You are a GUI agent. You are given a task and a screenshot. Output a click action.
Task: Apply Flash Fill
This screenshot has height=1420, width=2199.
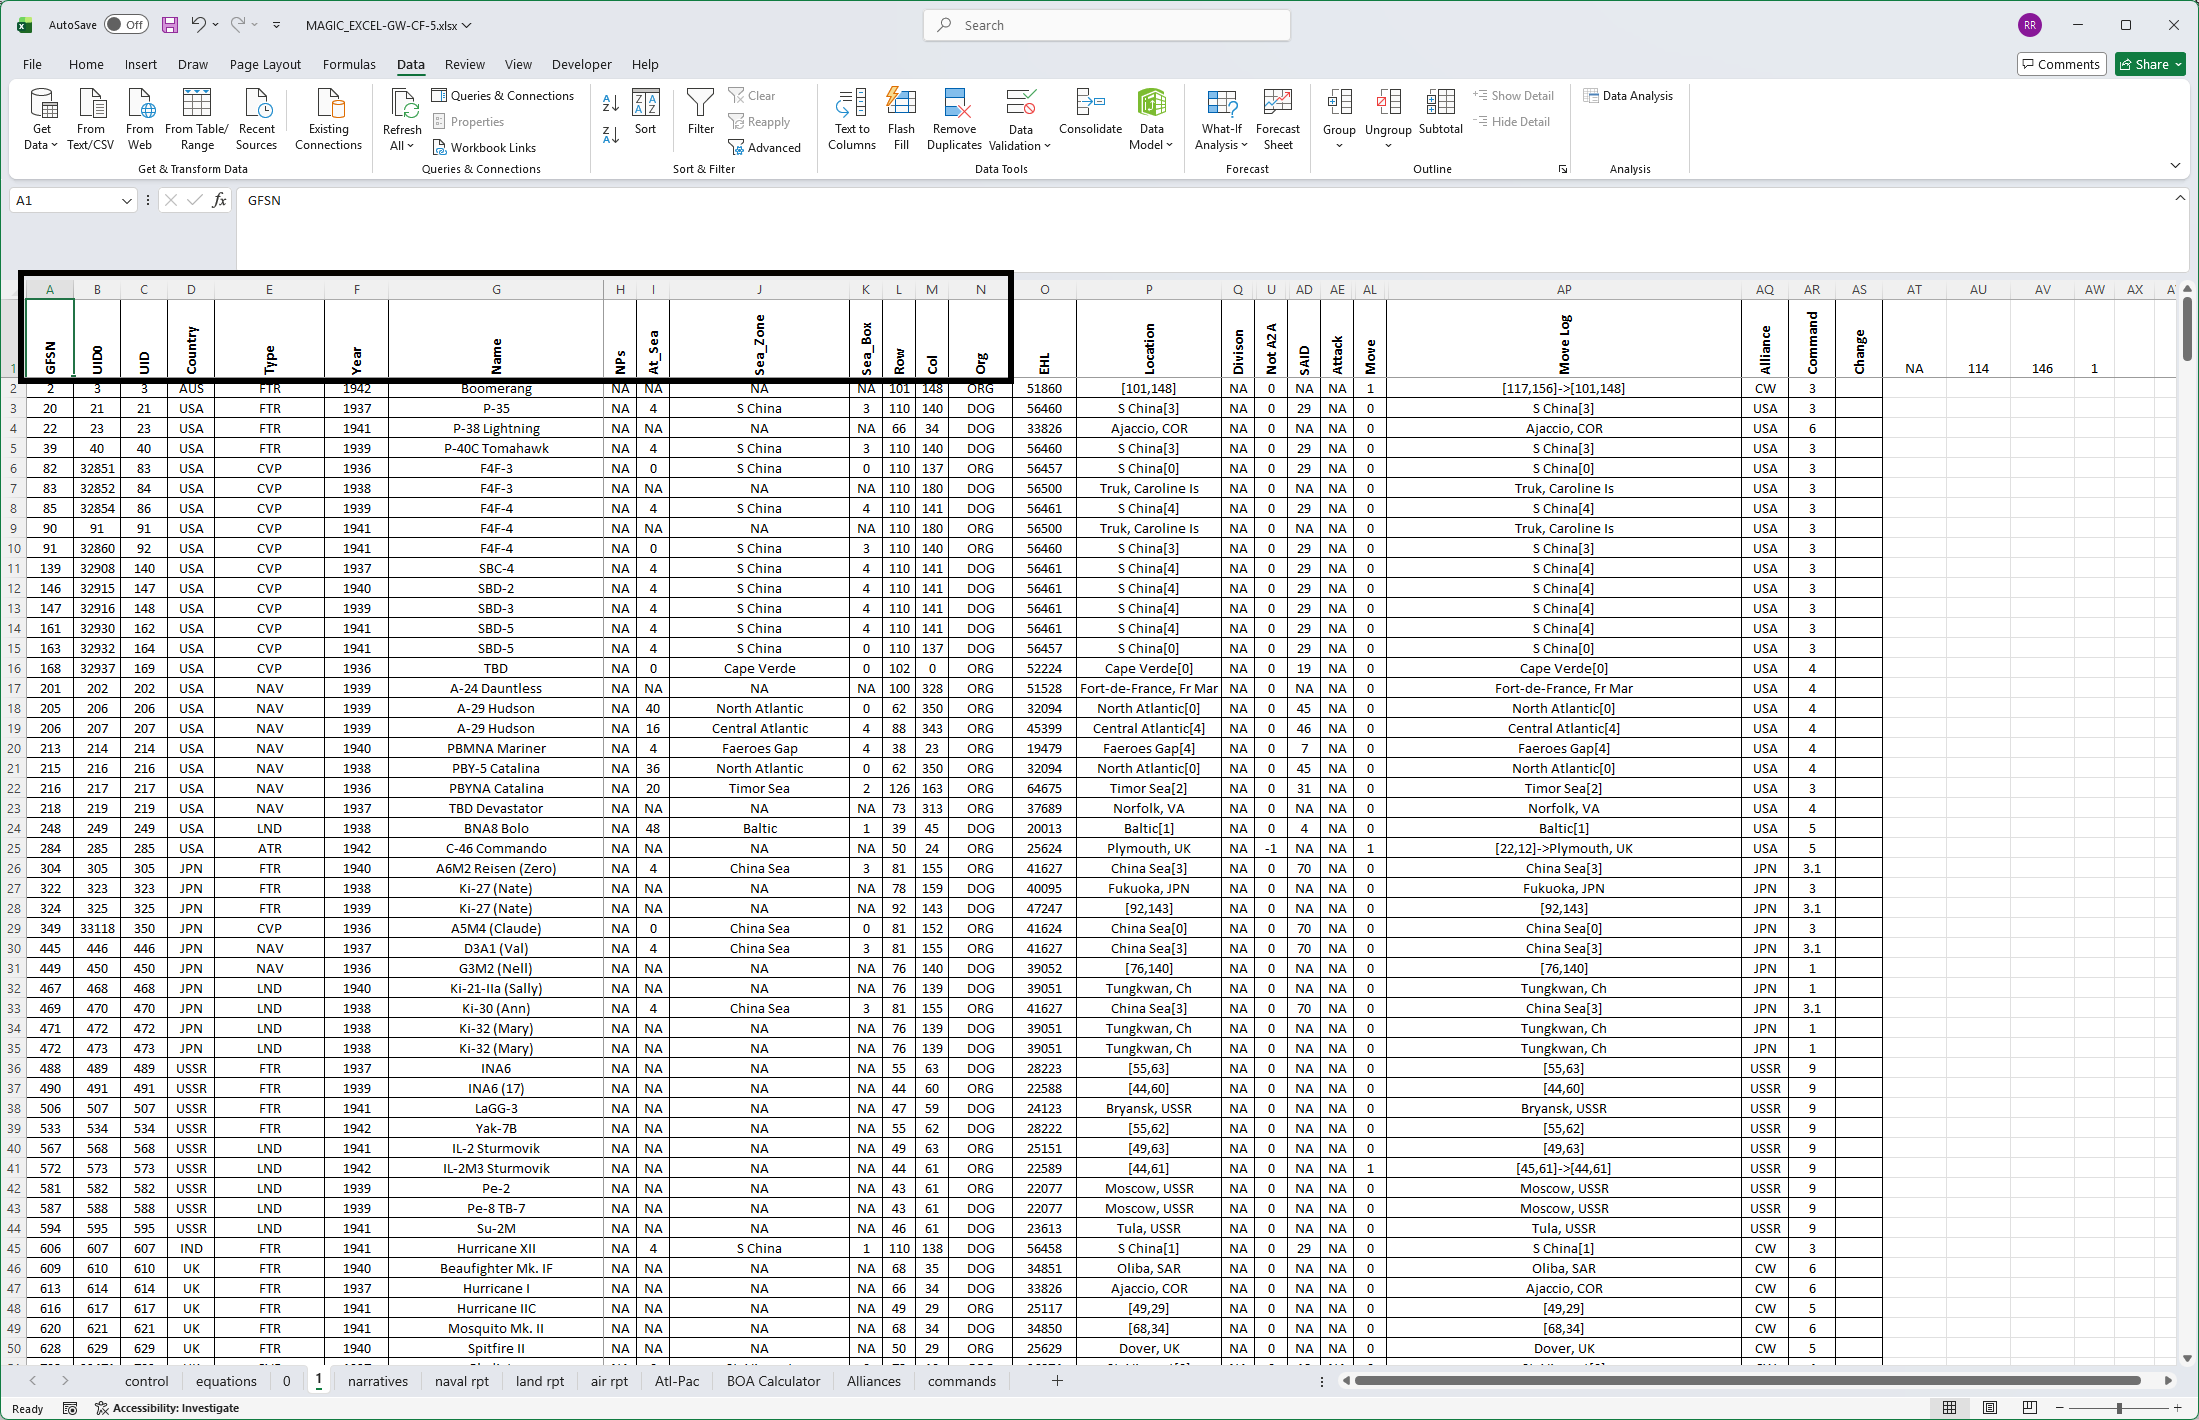click(901, 118)
